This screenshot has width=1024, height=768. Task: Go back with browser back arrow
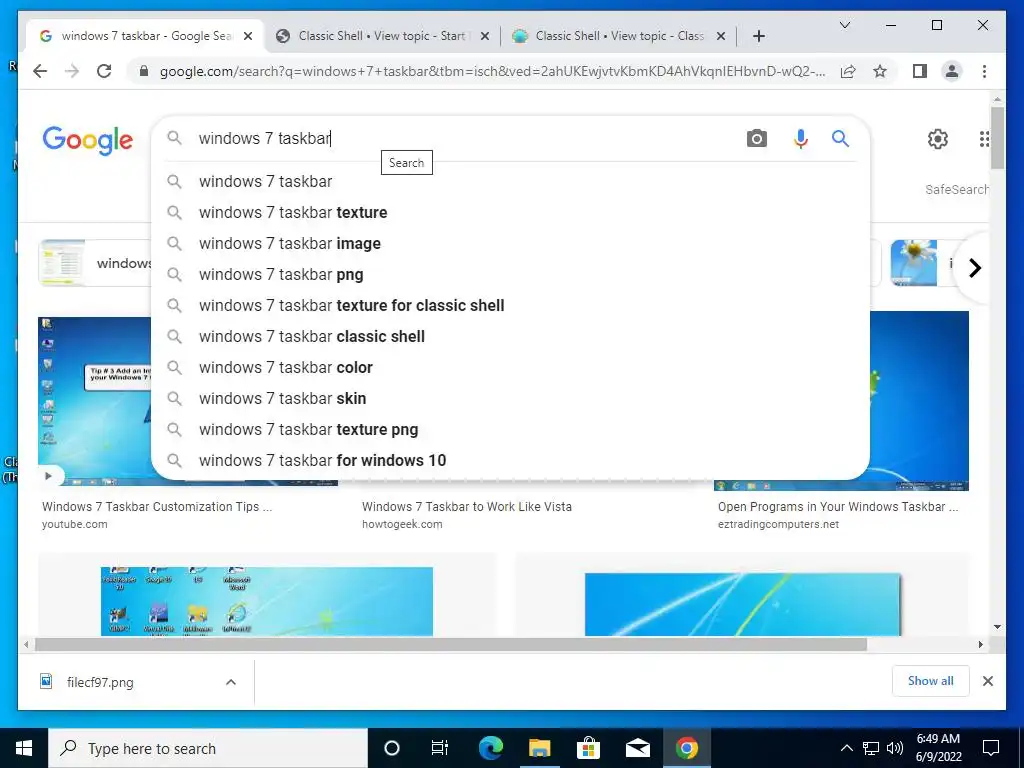(40, 71)
